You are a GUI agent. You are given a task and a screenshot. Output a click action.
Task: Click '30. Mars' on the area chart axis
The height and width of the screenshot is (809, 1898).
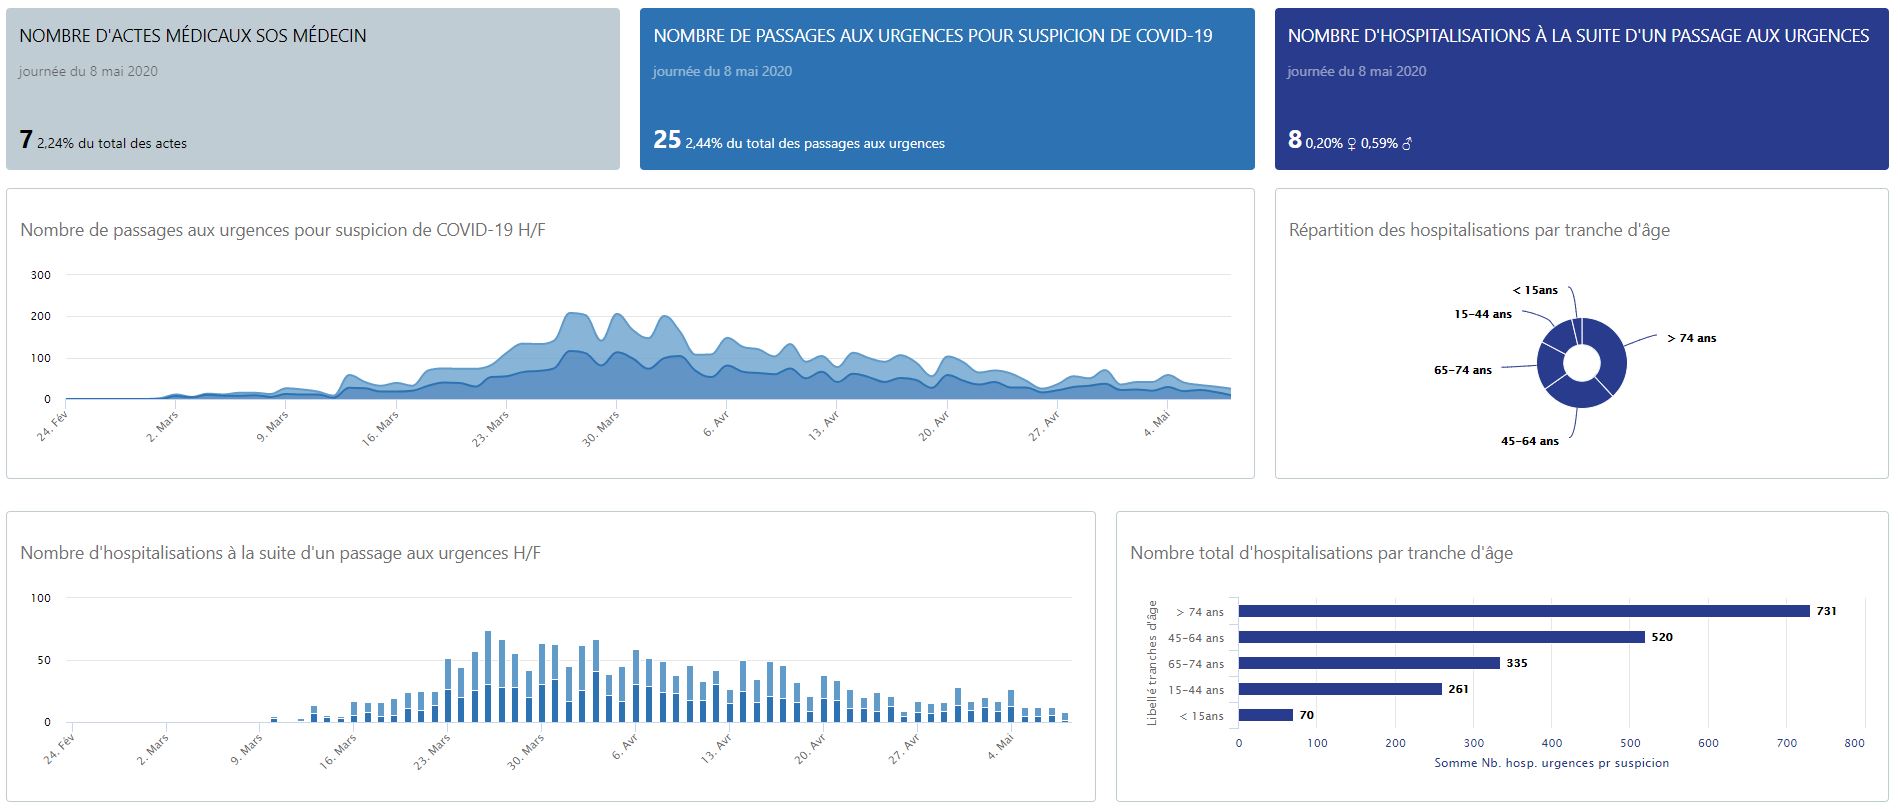[601, 428]
